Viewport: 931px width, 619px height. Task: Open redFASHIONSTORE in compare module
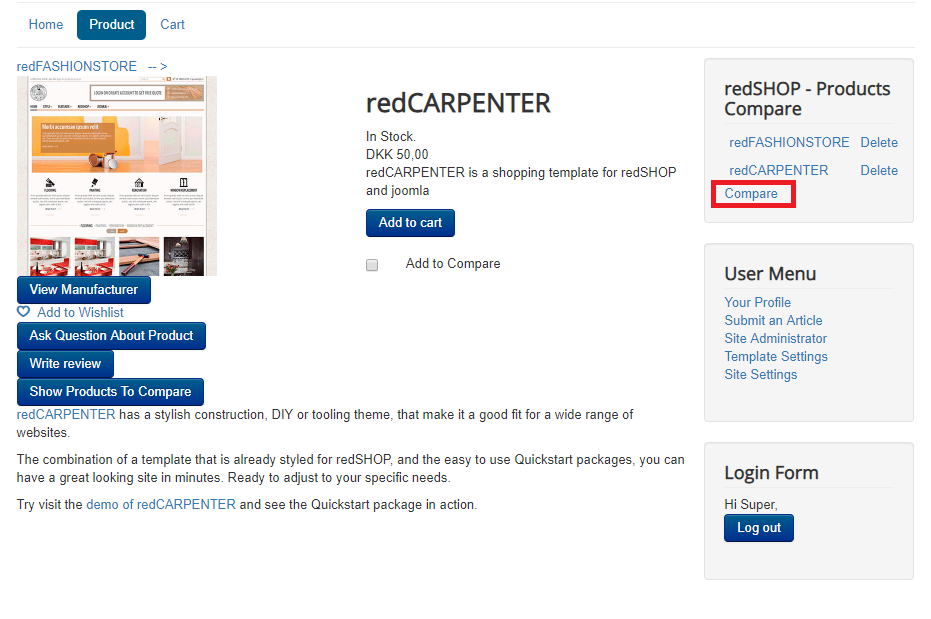[x=789, y=142]
